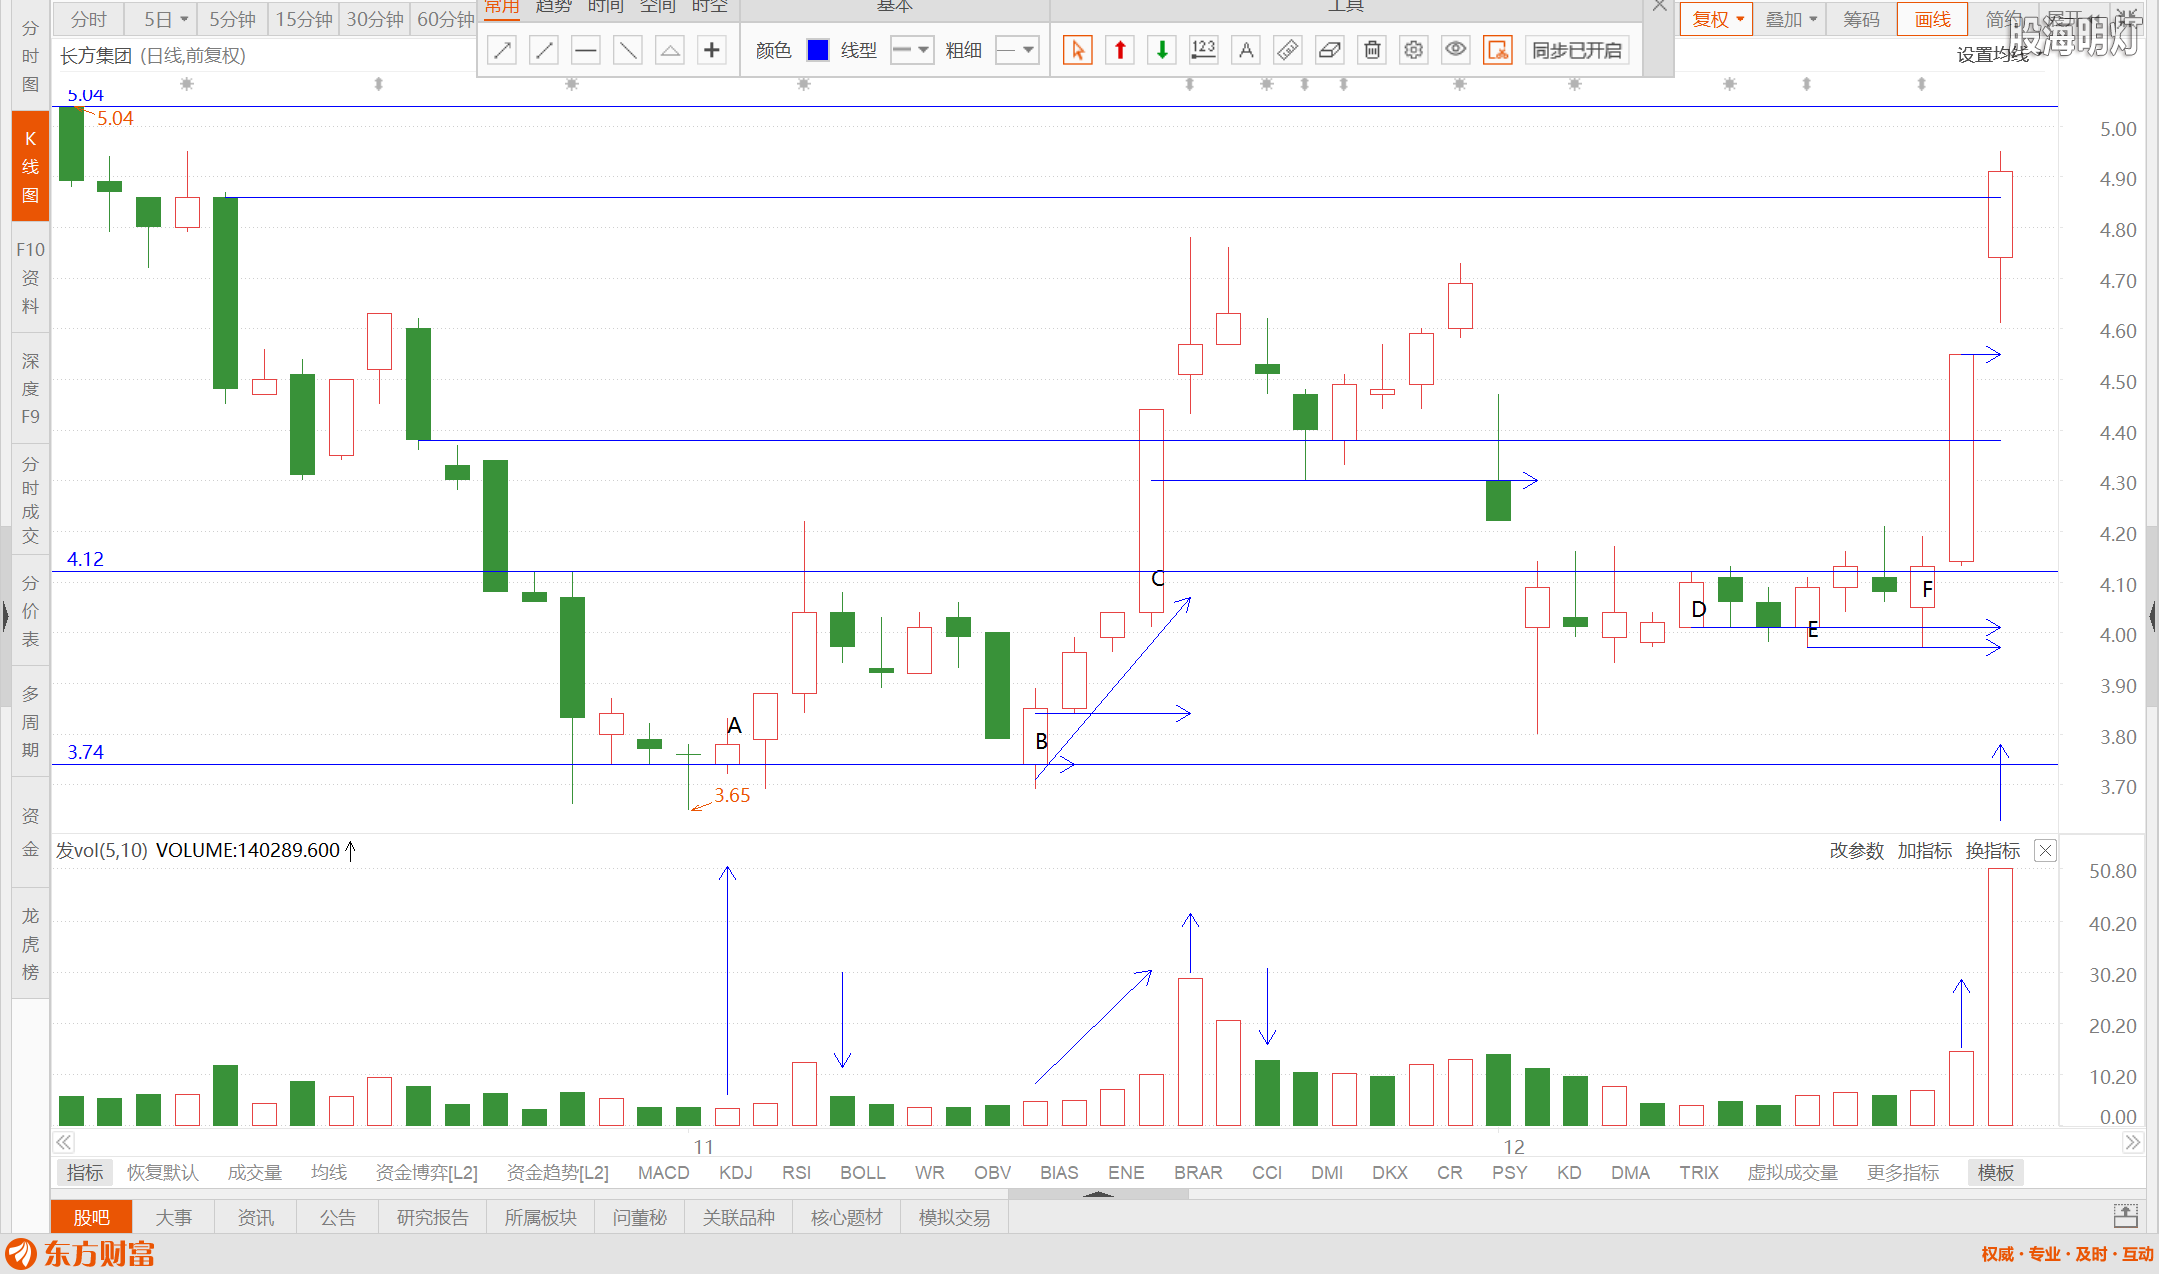Close the volume indicator panel
2159x1274 pixels.
pyautogui.click(x=2045, y=850)
